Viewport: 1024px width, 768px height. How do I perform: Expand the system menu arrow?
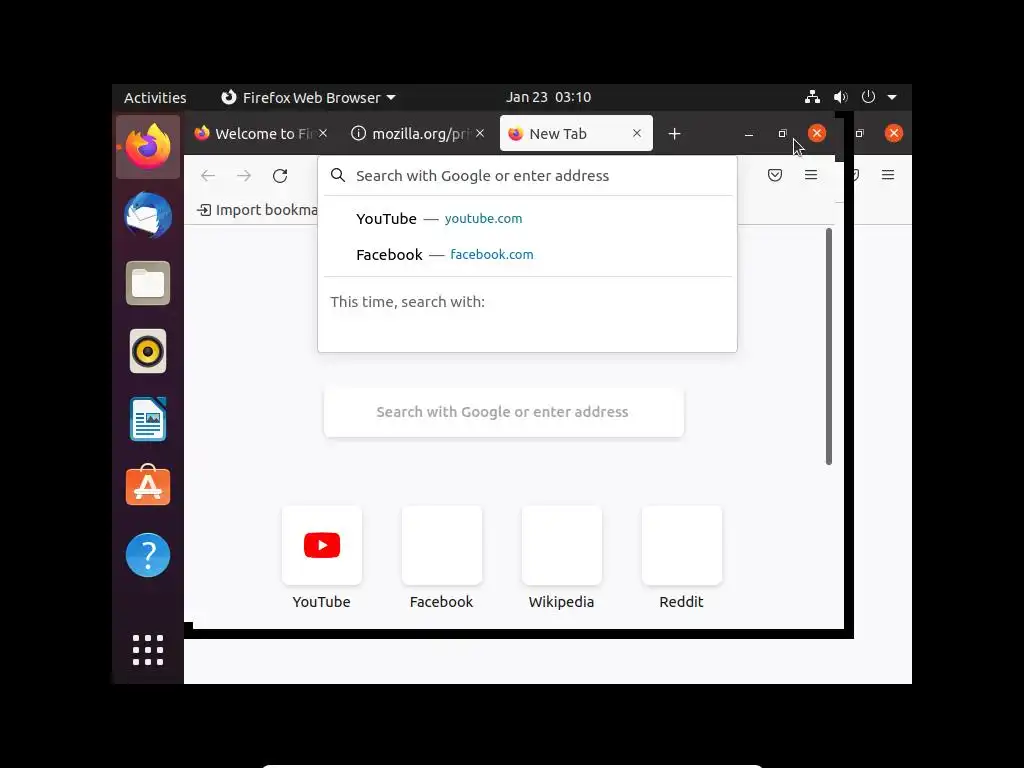pyautogui.click(x=892, y=97)
